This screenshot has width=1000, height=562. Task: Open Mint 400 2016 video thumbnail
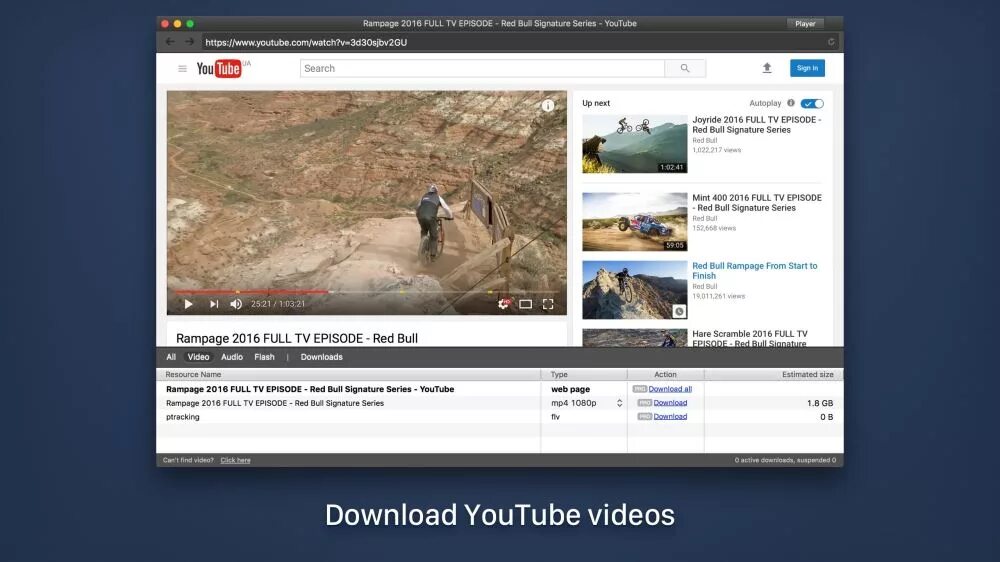(x=635, y=222)
